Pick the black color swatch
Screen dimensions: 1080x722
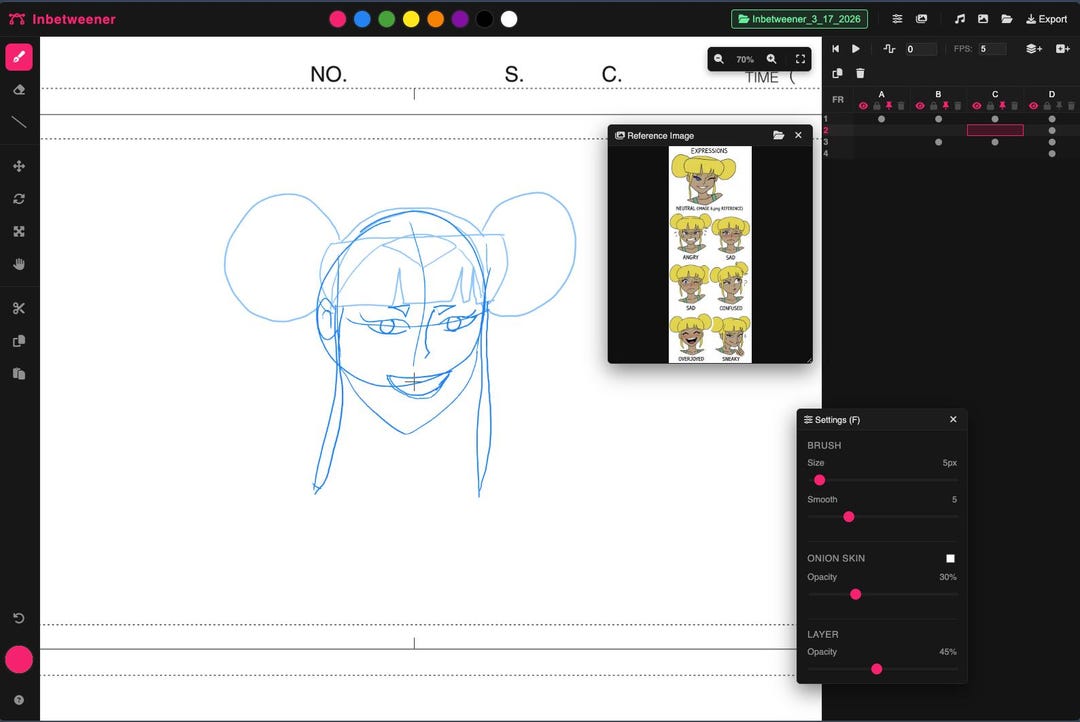484,19
